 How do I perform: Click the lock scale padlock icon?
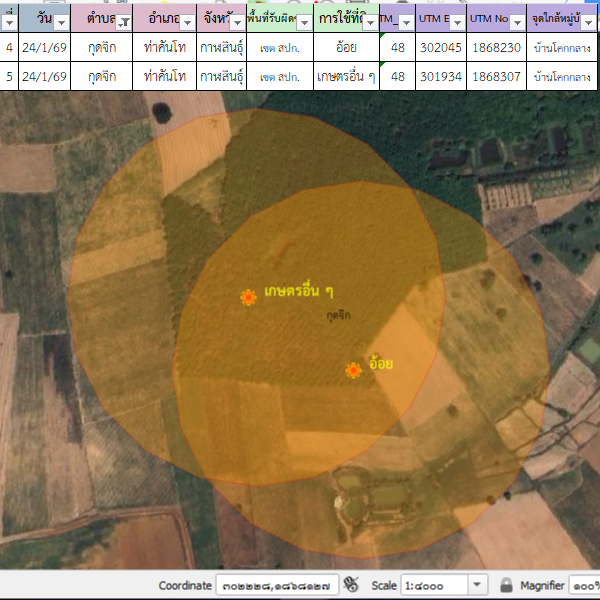[507, 584]
